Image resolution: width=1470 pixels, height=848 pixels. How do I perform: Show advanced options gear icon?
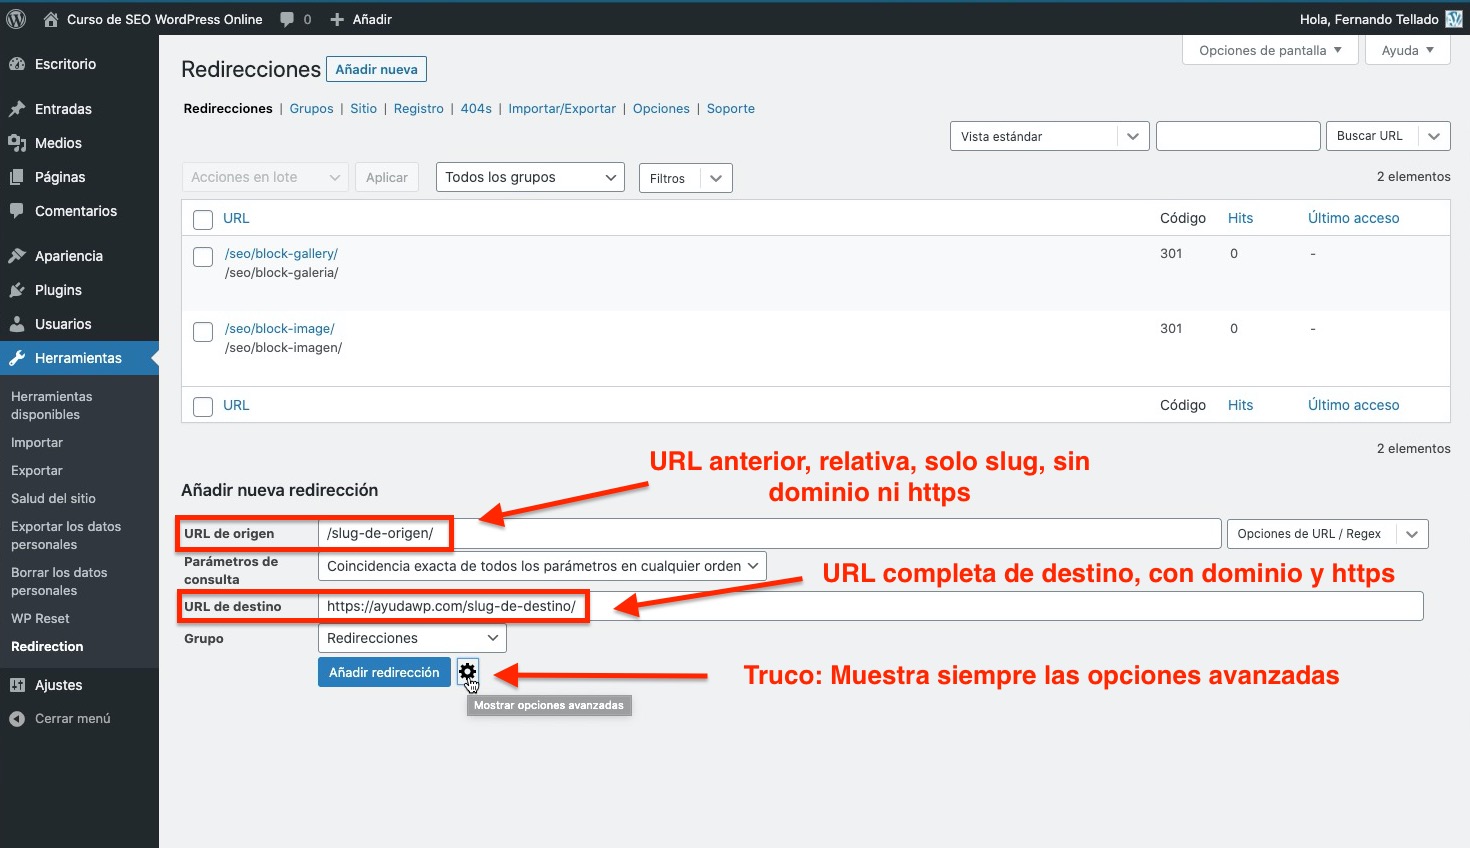pyautogui.click(x=467, y=672)
